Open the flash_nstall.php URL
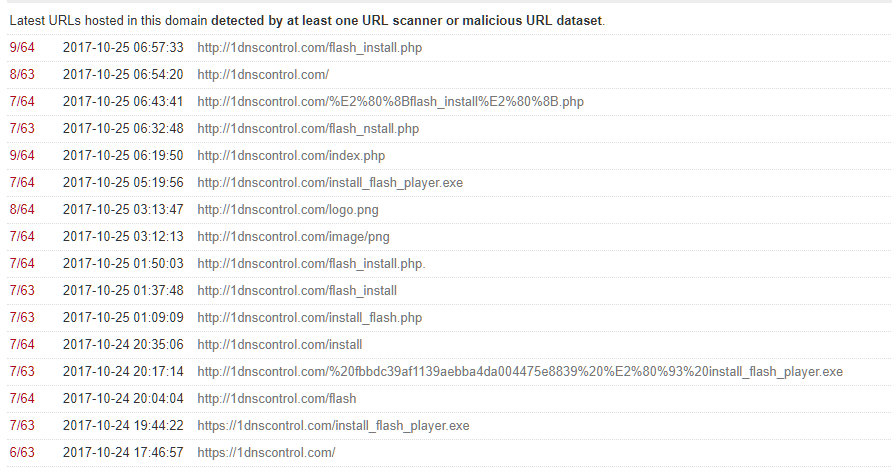Viewport: 892px width, 470px height. 308,128
